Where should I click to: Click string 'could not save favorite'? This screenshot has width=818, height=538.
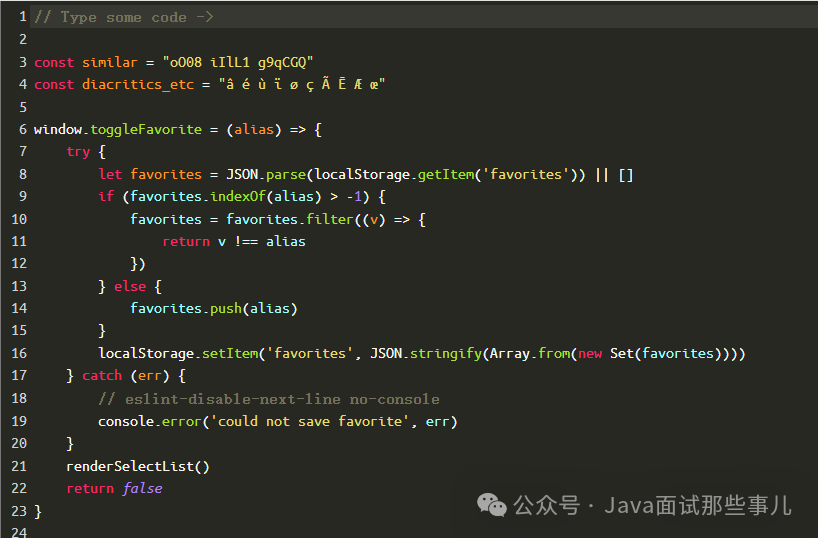pos(310,421)
